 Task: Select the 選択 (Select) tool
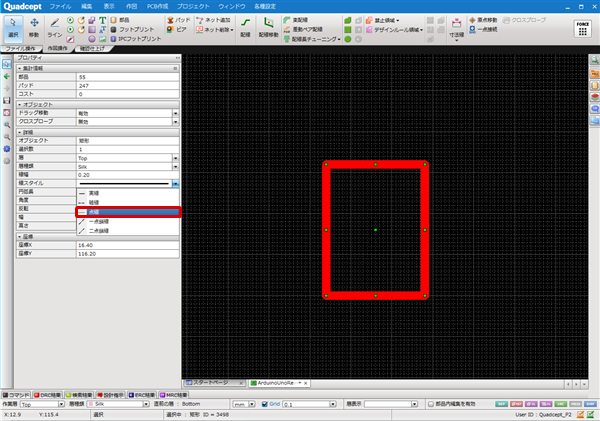tap(14, 26)
